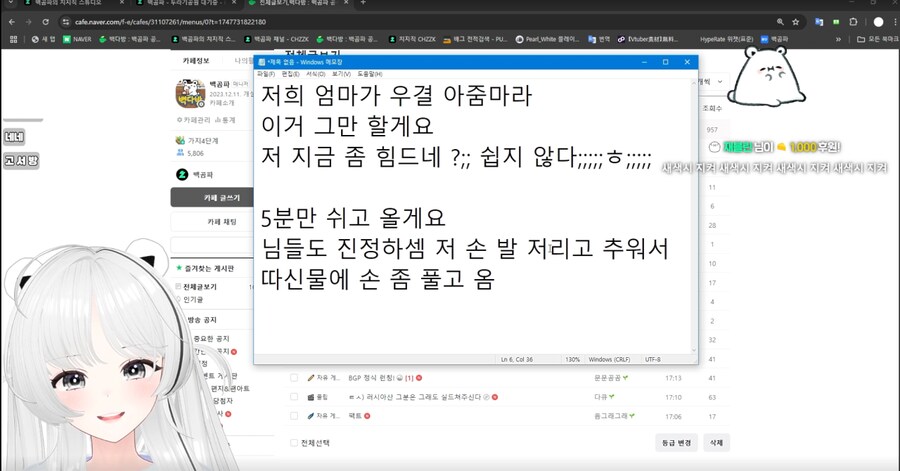Click the folder icon on the 올팁 row

(x=311, y=397)
